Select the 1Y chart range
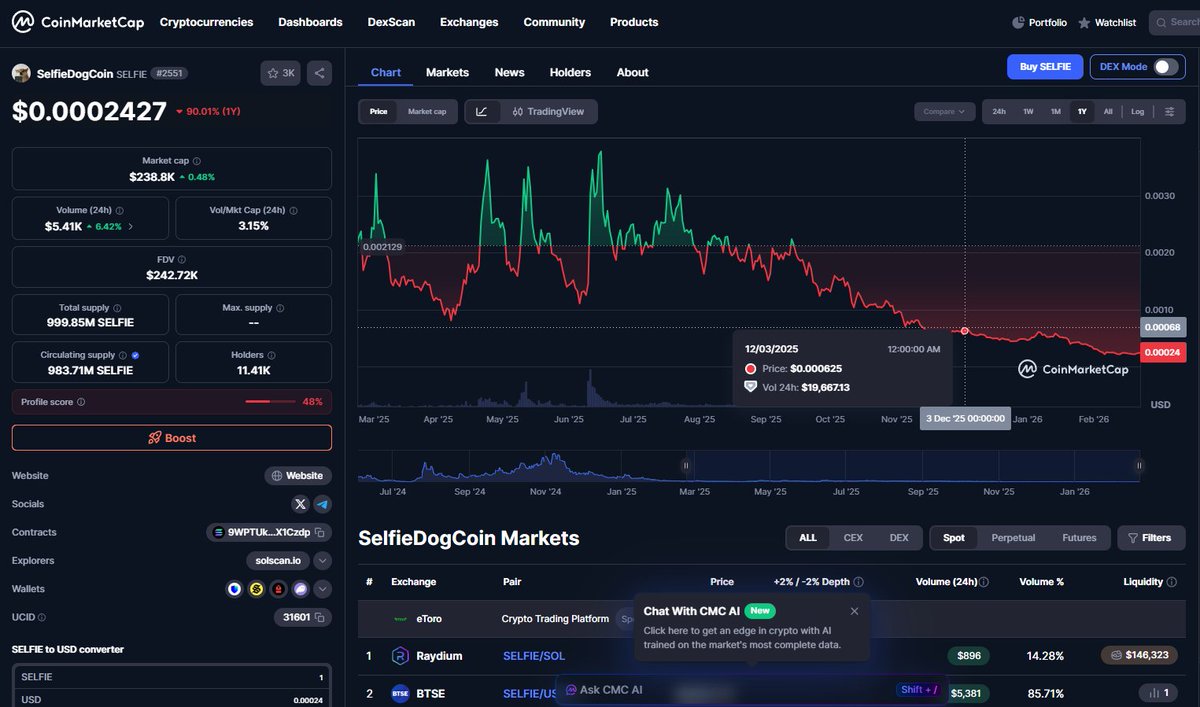This screenshot has height=707, width=1200. [x=1082, y=112]
